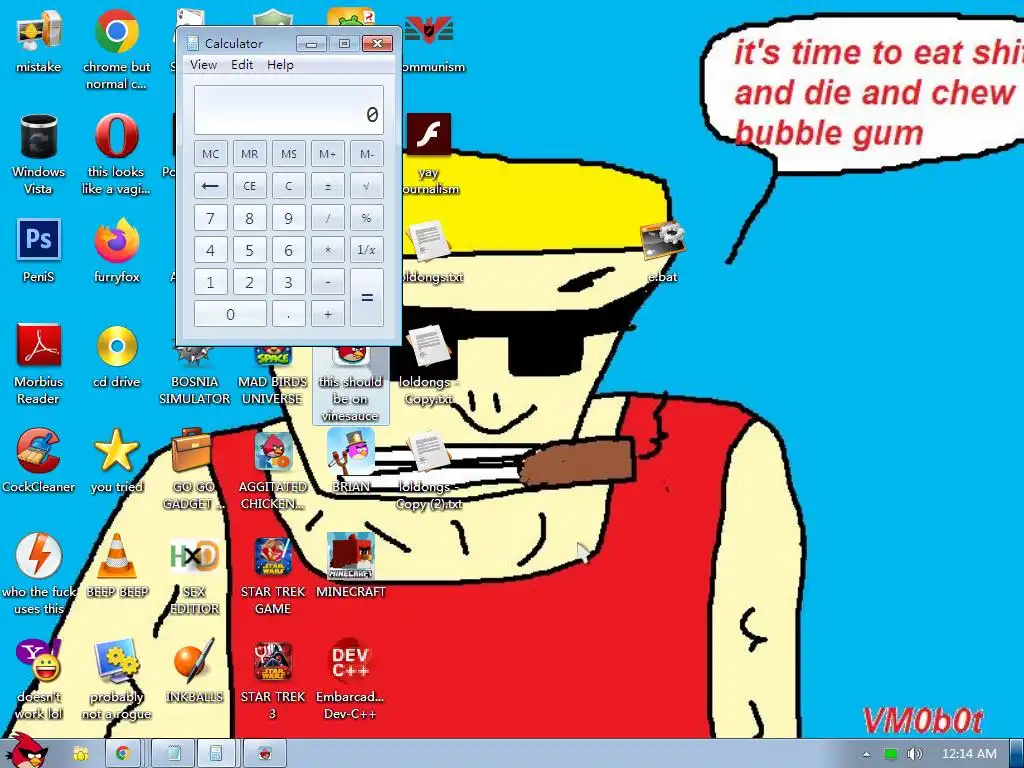
Task: Select the 'you tried' star icon
Action: pos(116,461)
